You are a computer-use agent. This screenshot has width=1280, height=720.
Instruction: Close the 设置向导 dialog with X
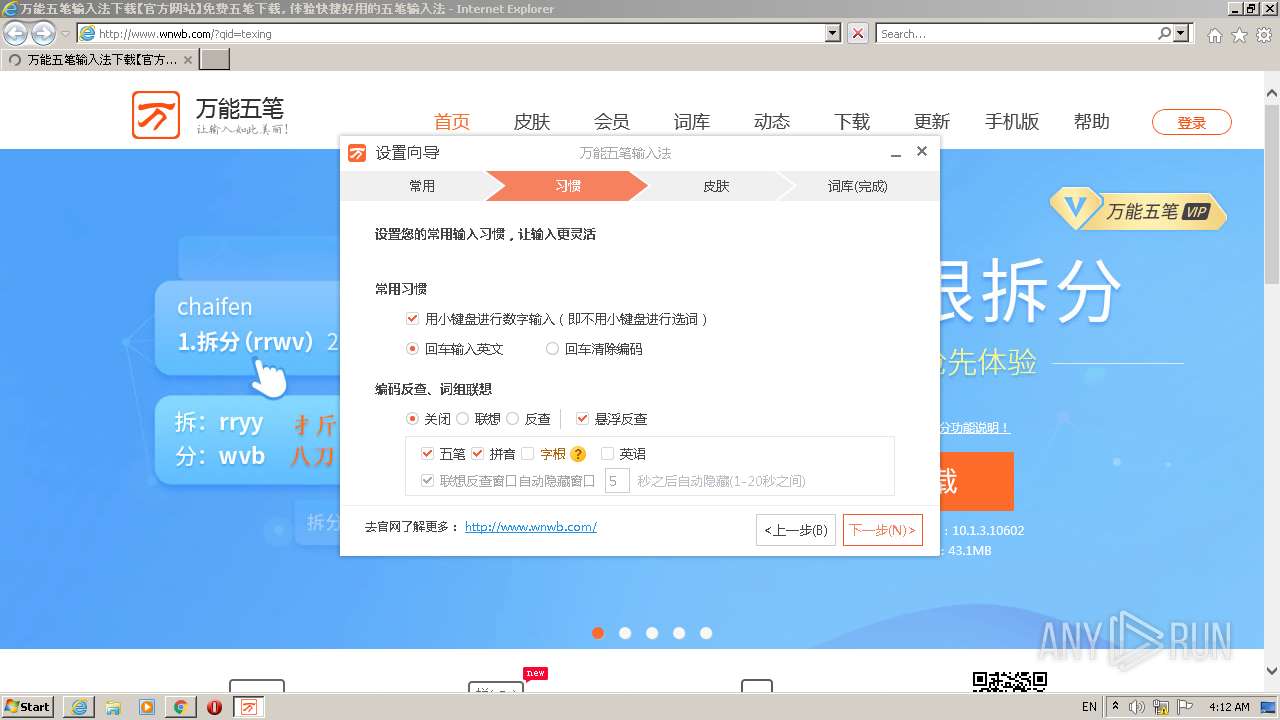pyautogui.click(x=922, y=151)
